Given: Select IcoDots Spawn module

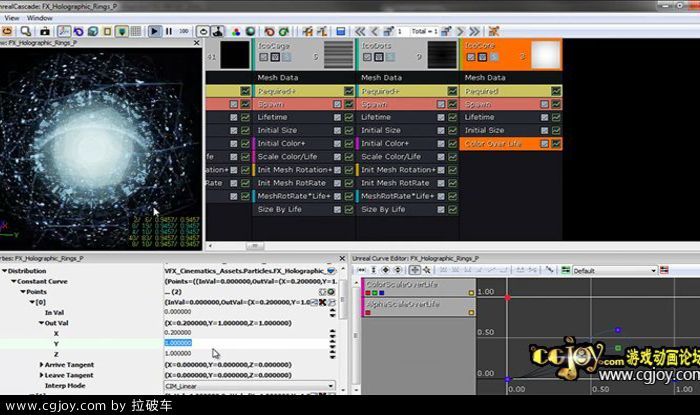Looking at the screenshot, I should (407, 104).
